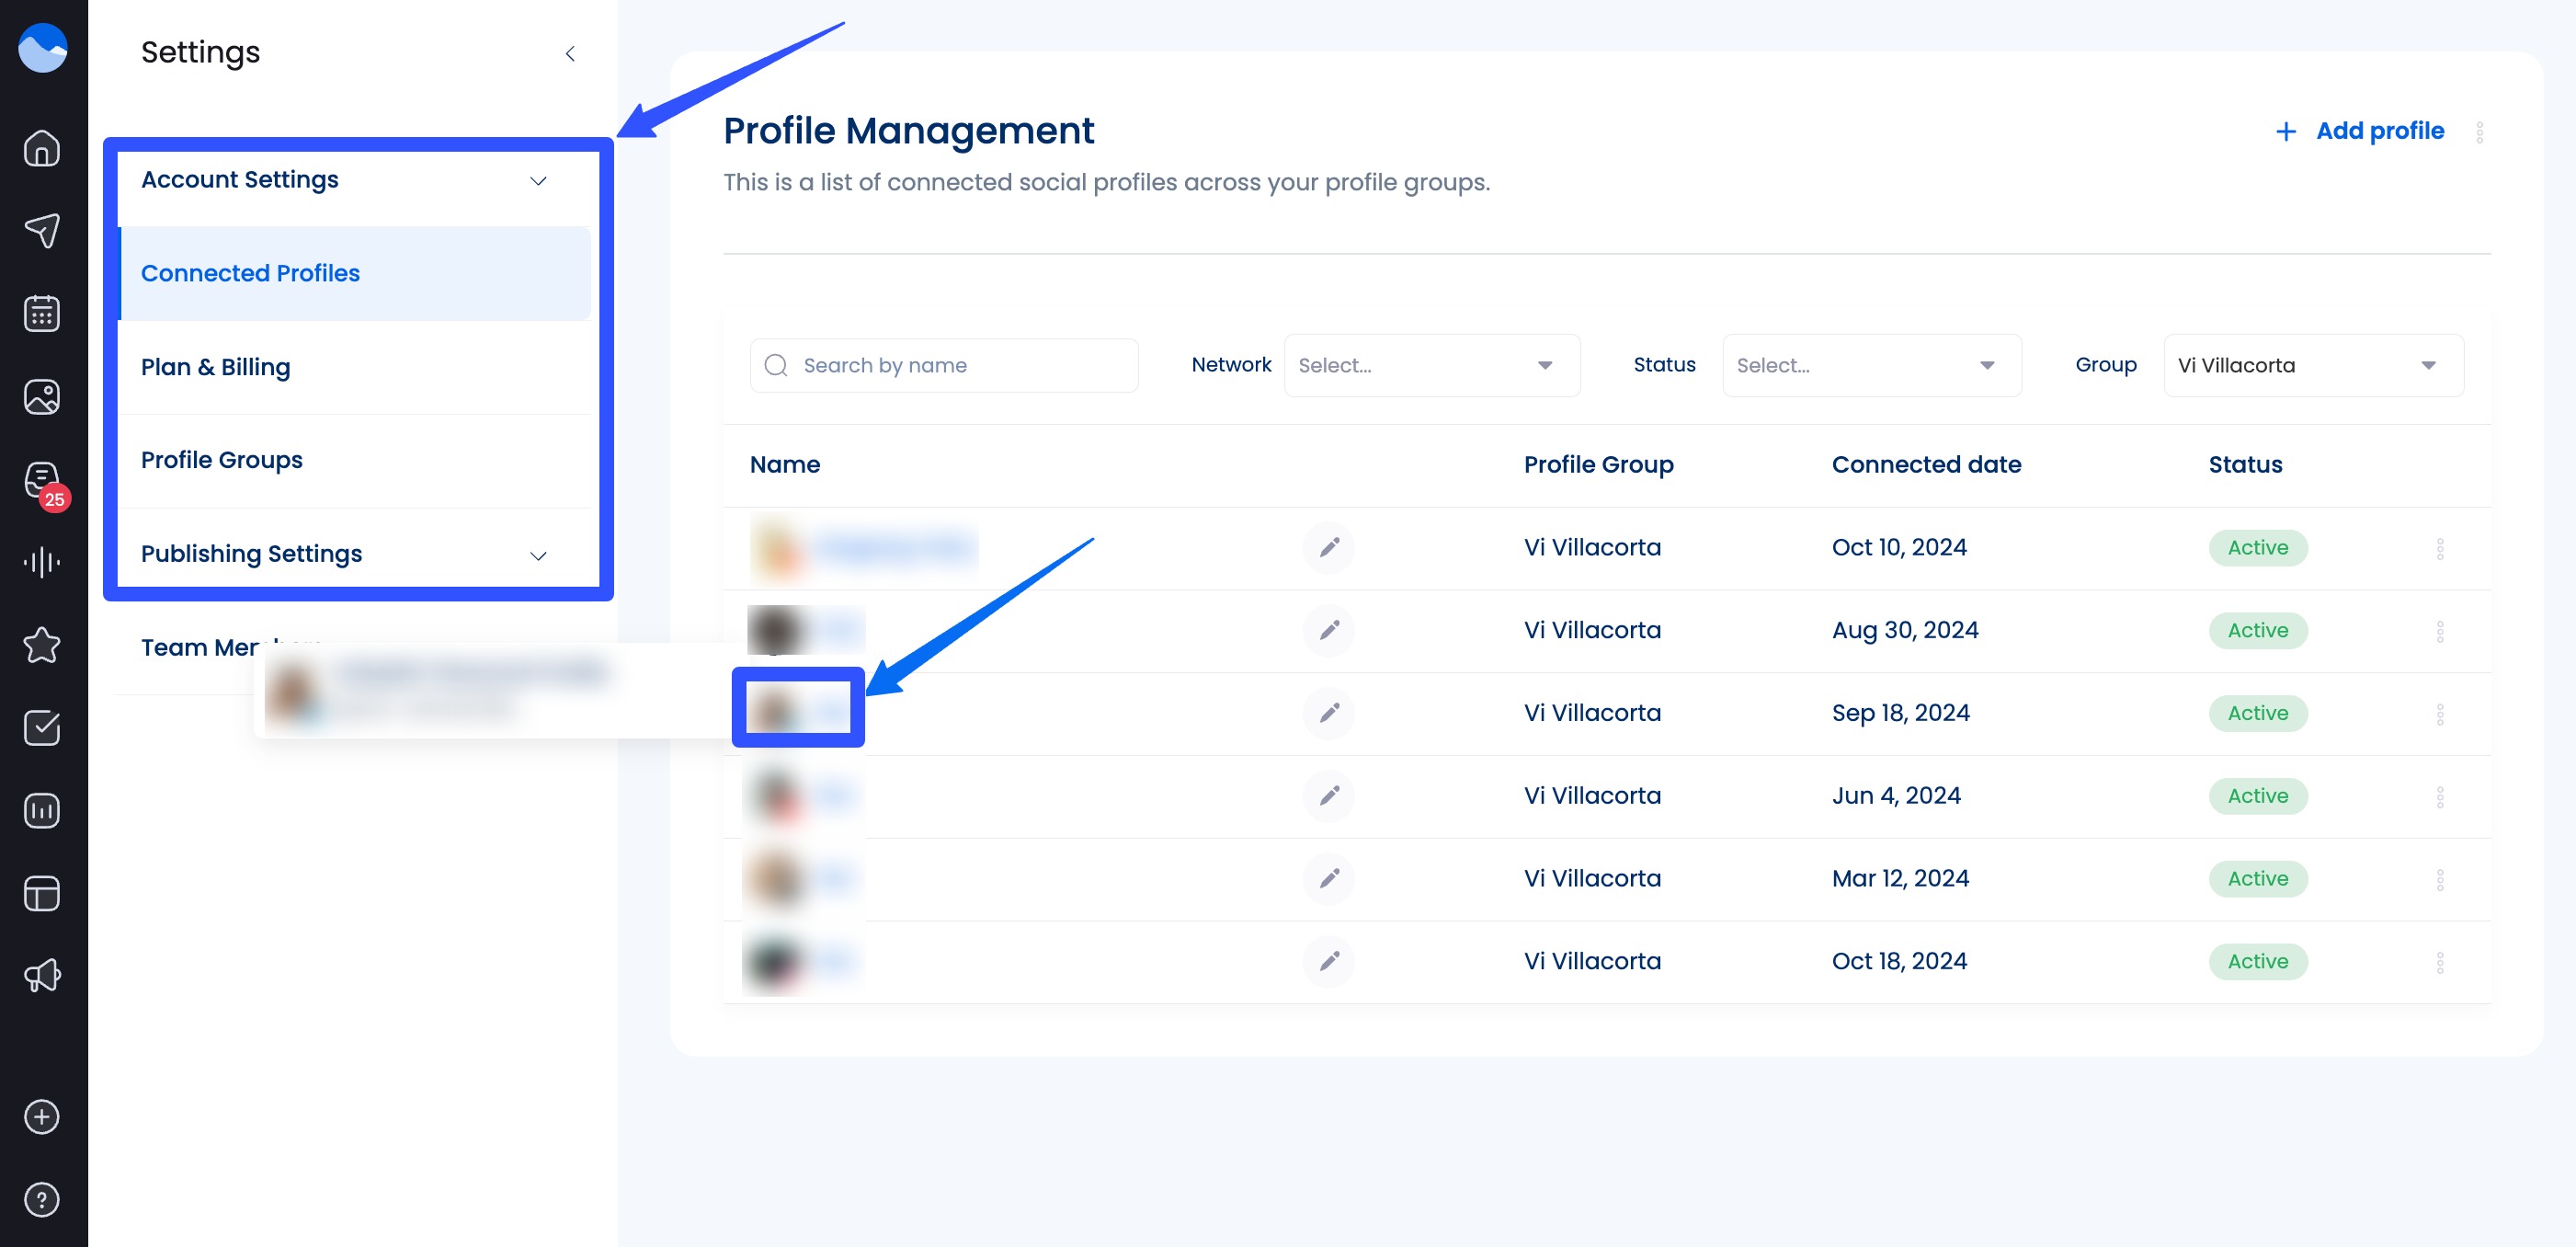Open the Help question-mark icon
2576x1247 pixels.
click(x=42, y=1199)
